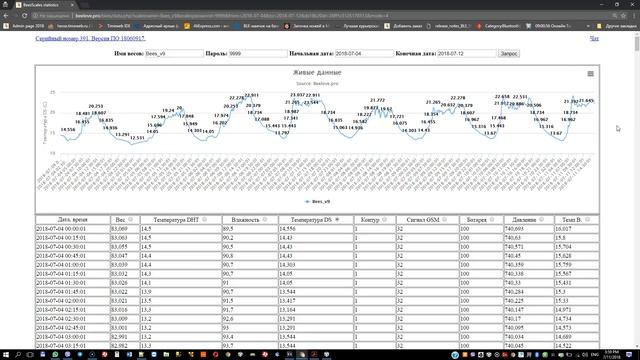Click the browser back arrow
This screenshot has width=640, height=360.
coord(6,16)
